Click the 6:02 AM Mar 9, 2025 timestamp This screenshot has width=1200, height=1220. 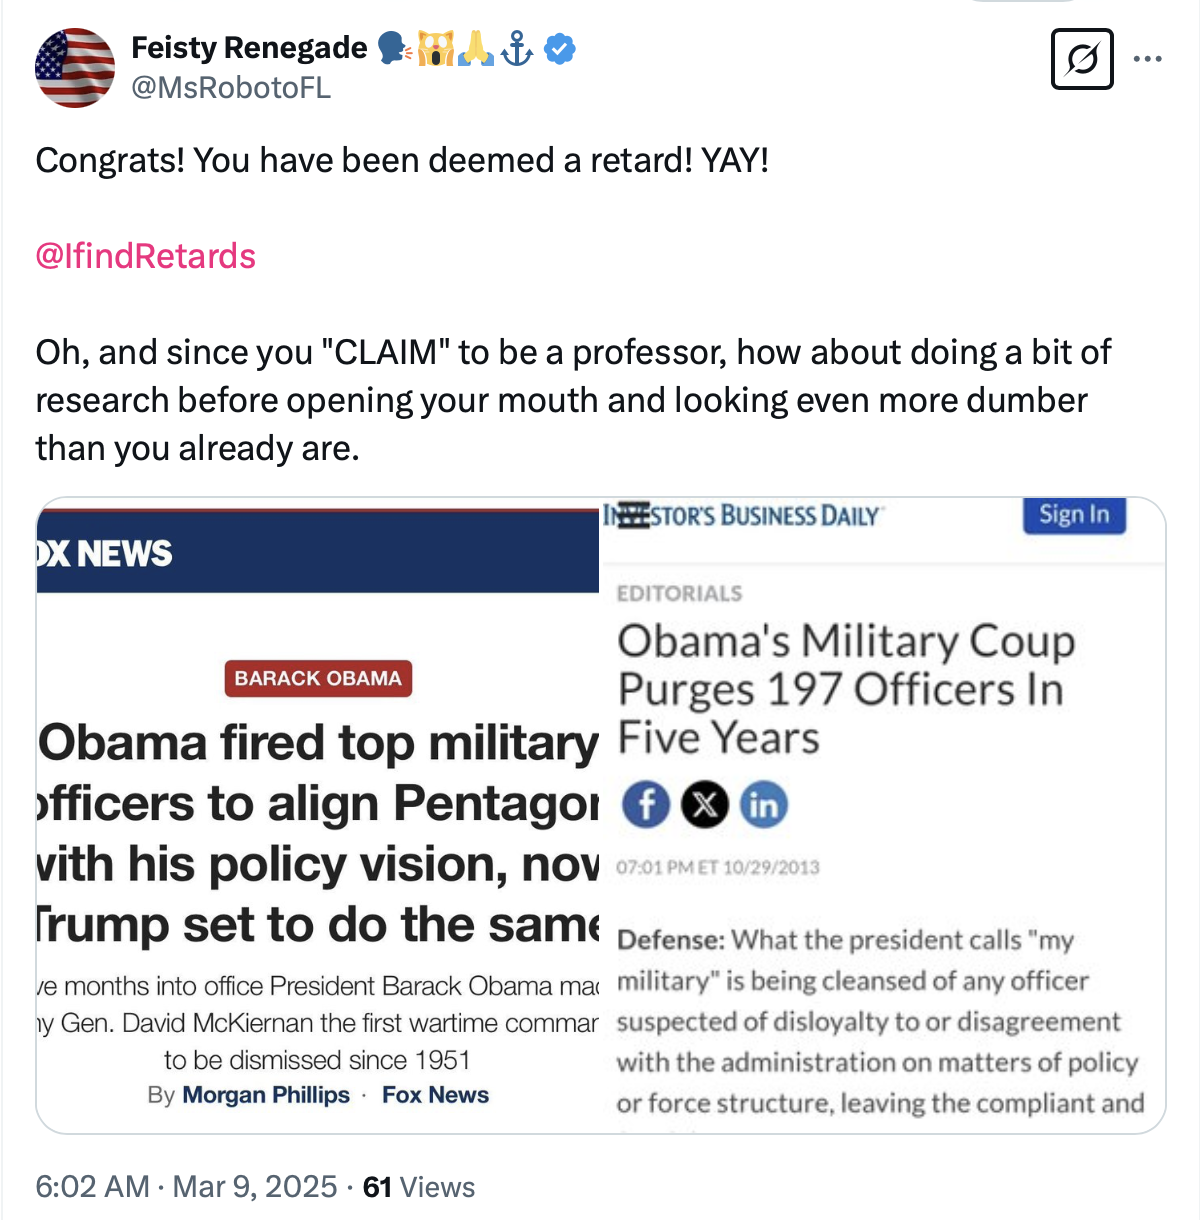coord(186,1187)
